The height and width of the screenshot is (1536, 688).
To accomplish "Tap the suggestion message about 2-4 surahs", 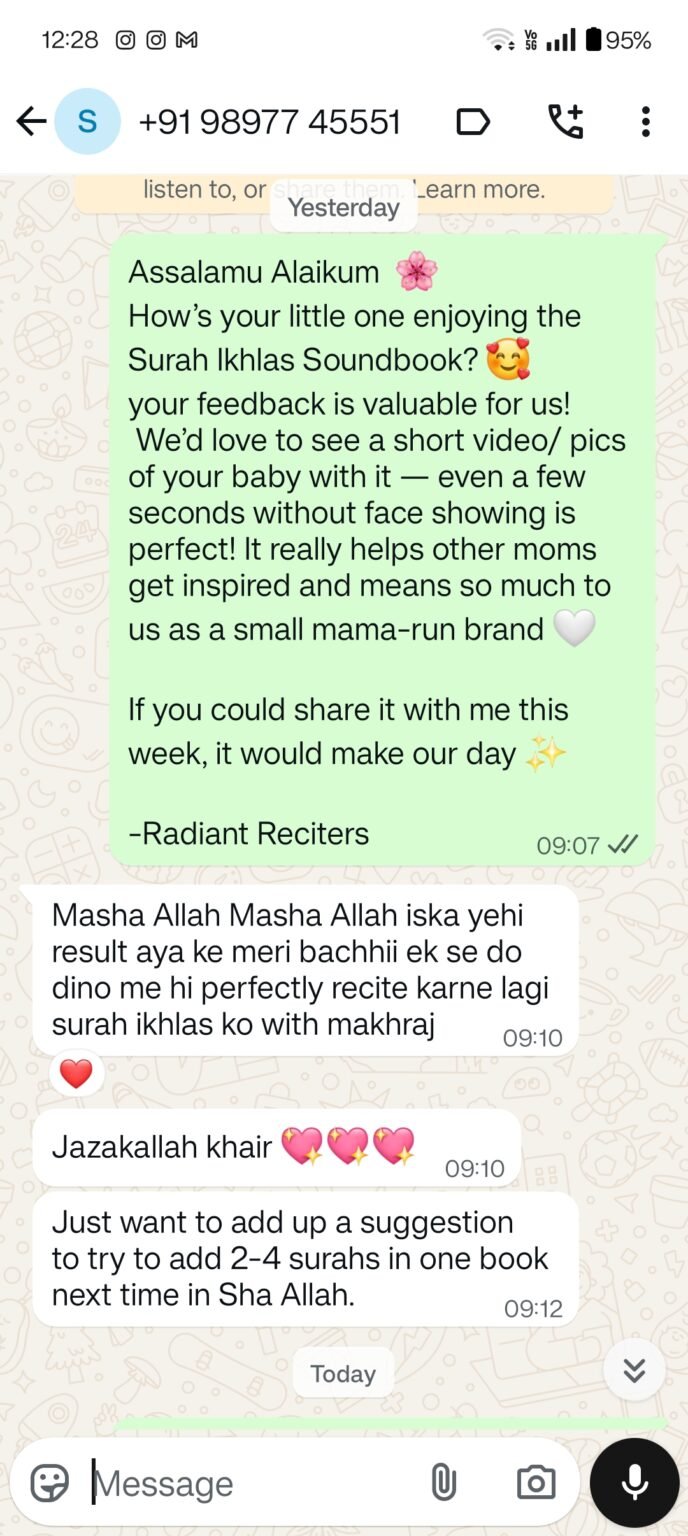I will coord(306,1259).
